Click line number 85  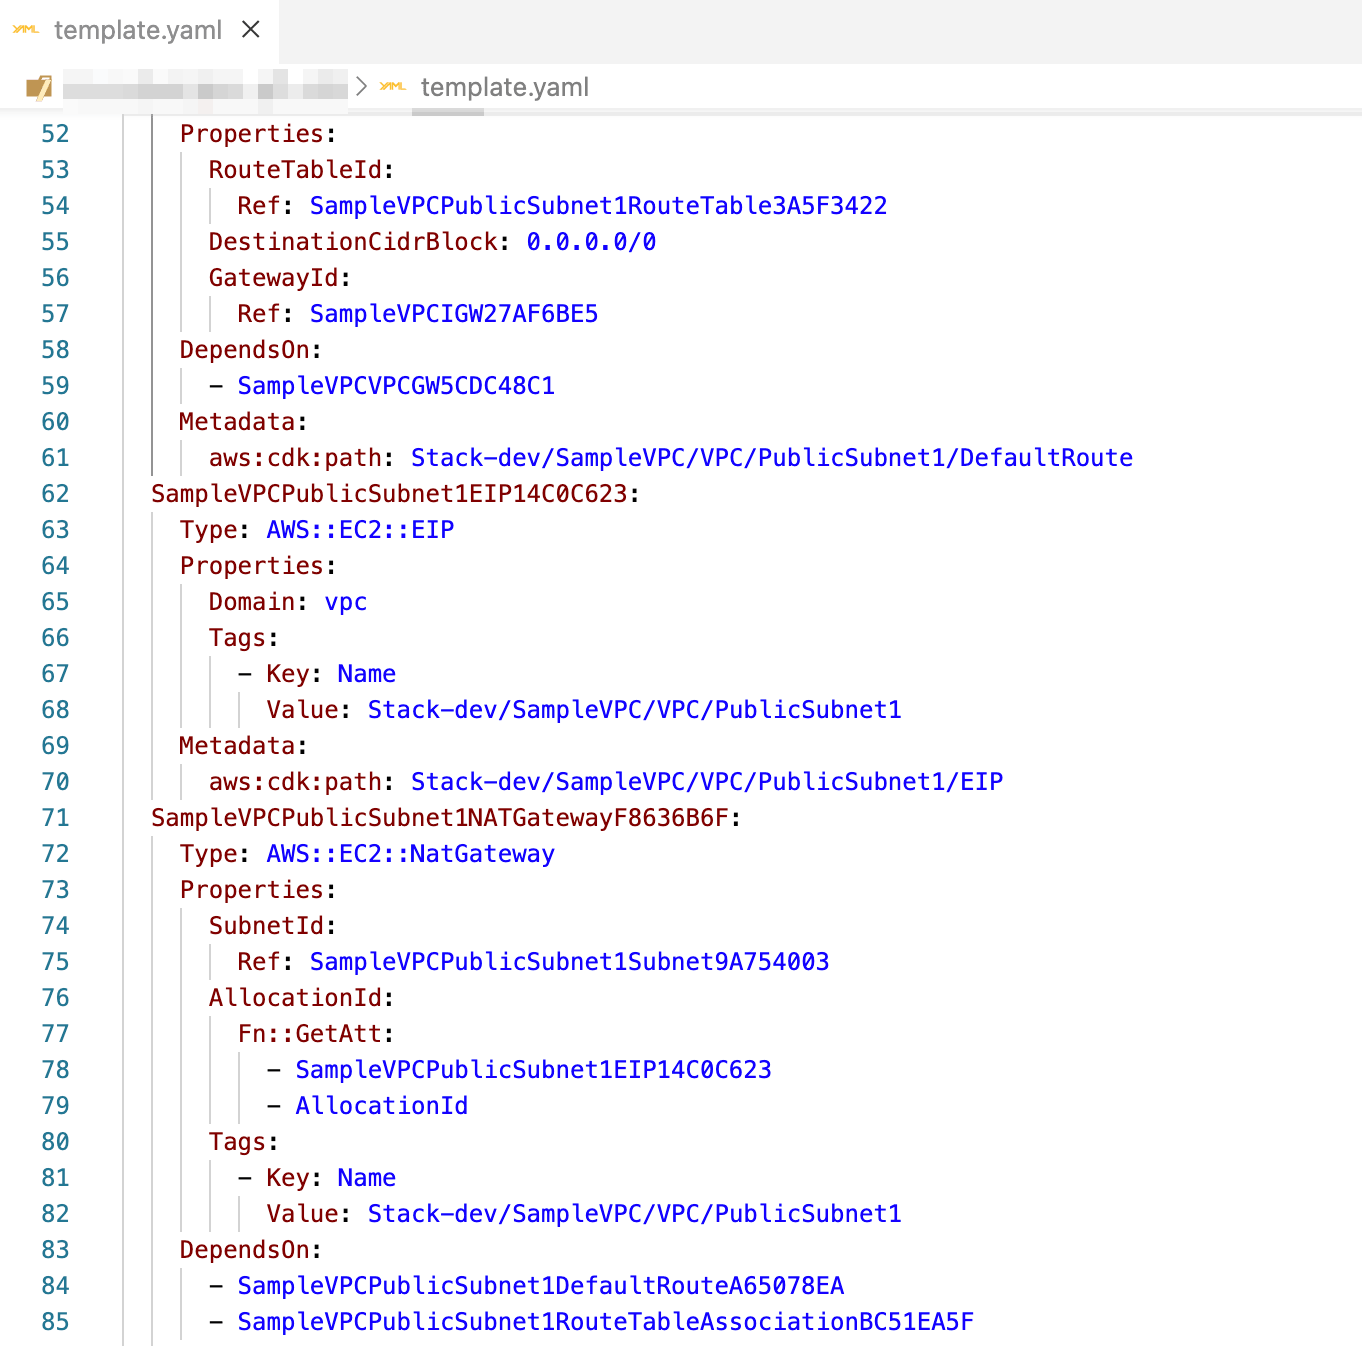[55, 1322]
